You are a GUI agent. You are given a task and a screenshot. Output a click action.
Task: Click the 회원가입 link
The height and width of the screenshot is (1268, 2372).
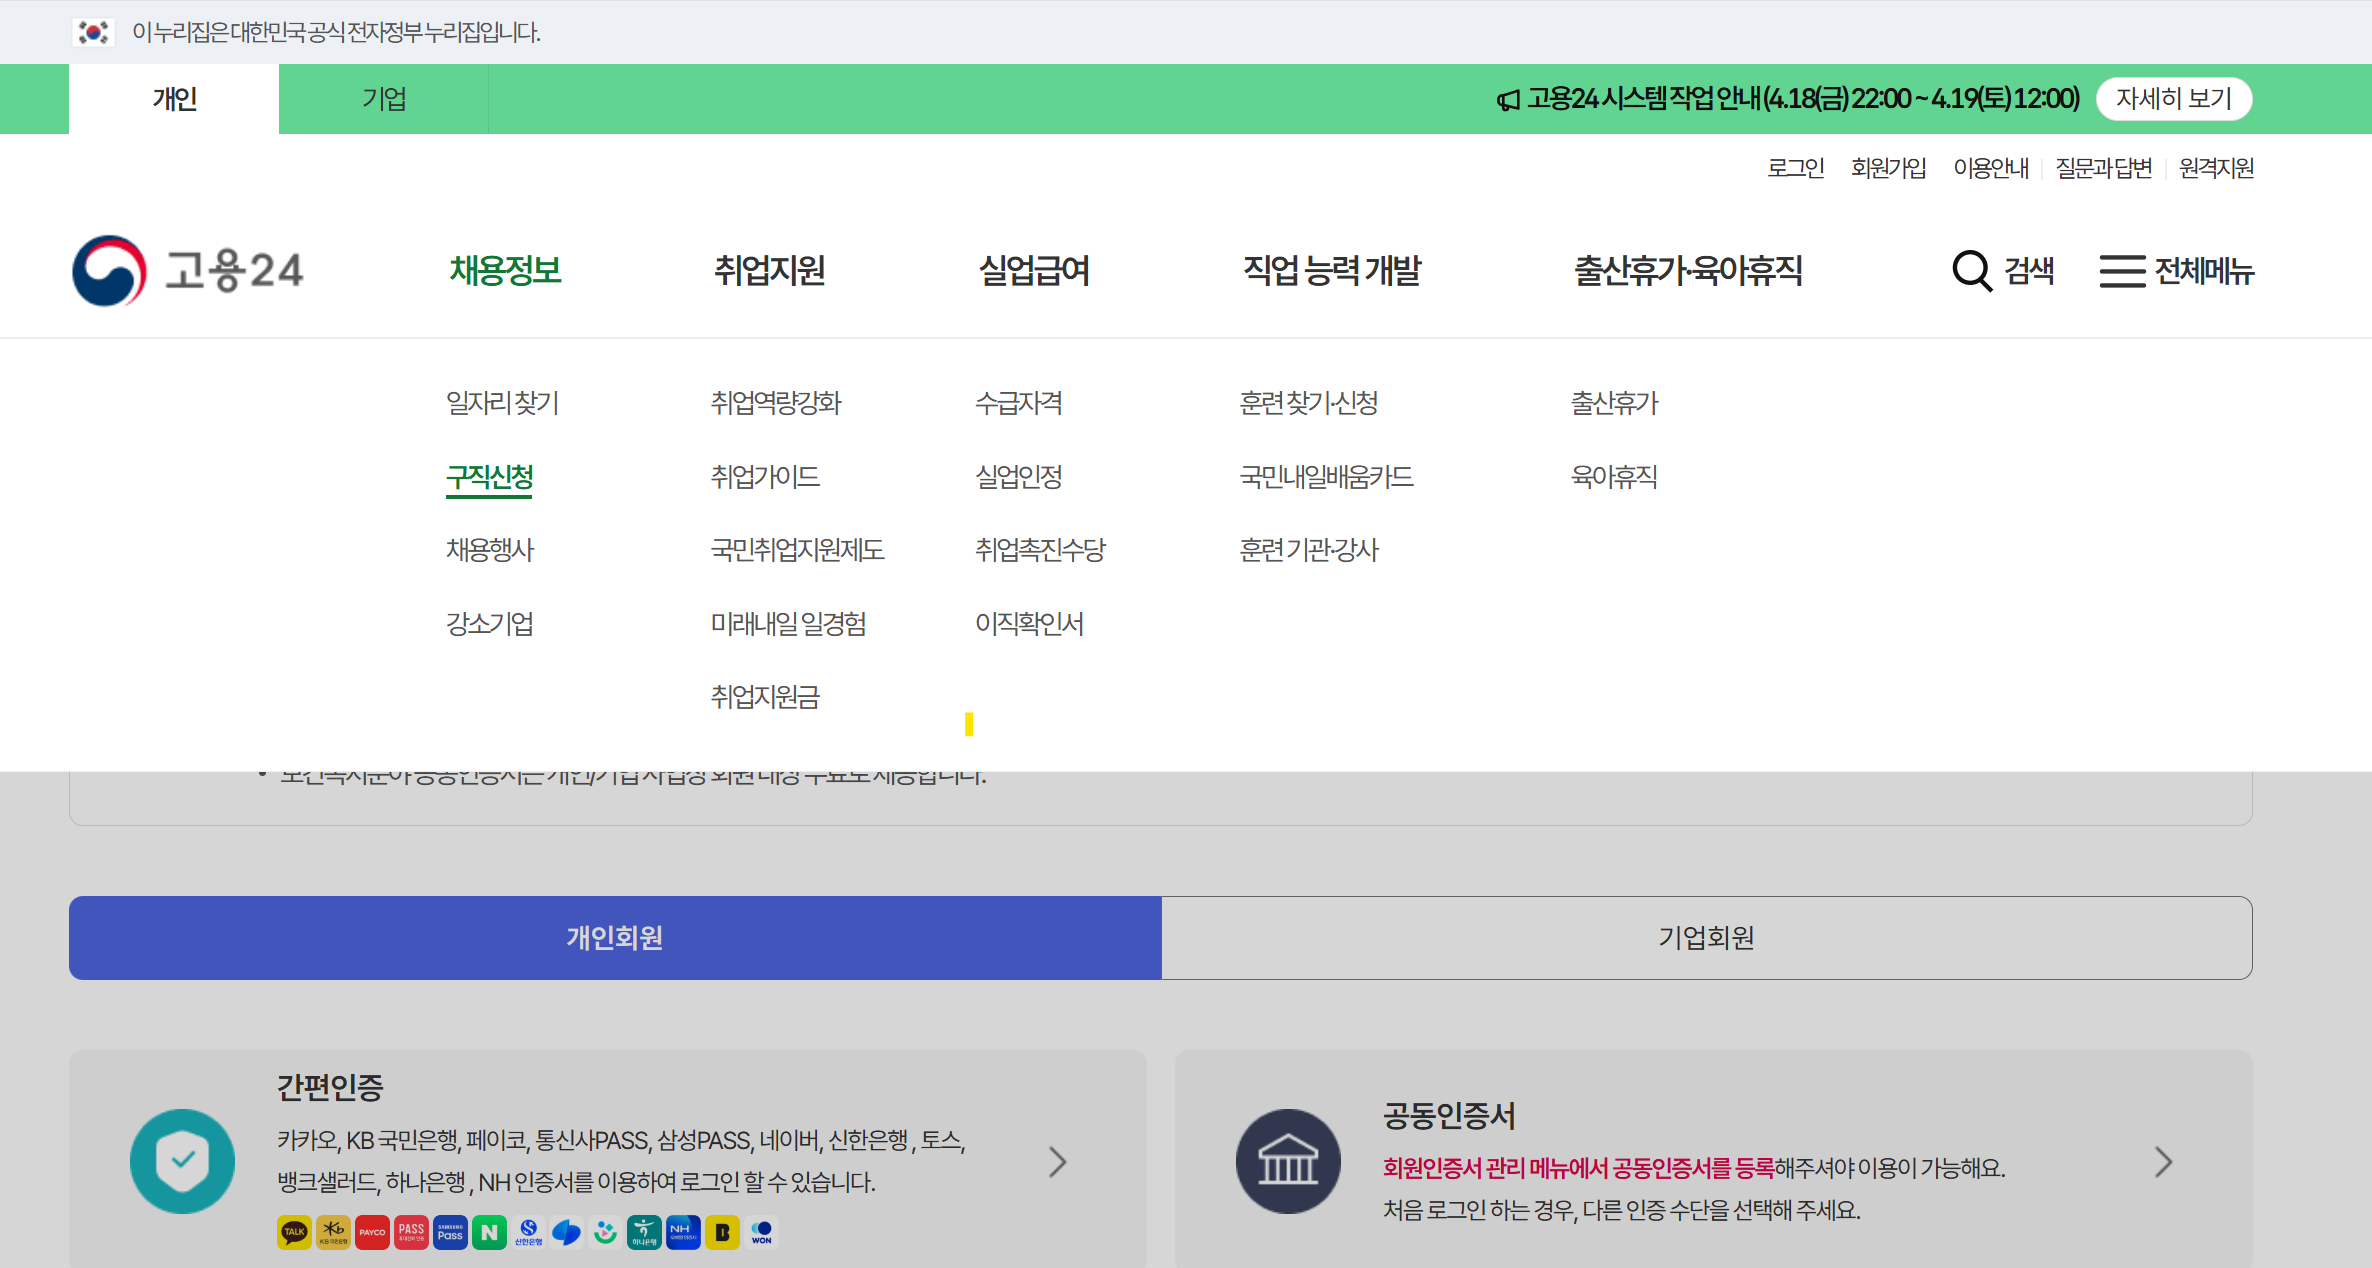1888,168
